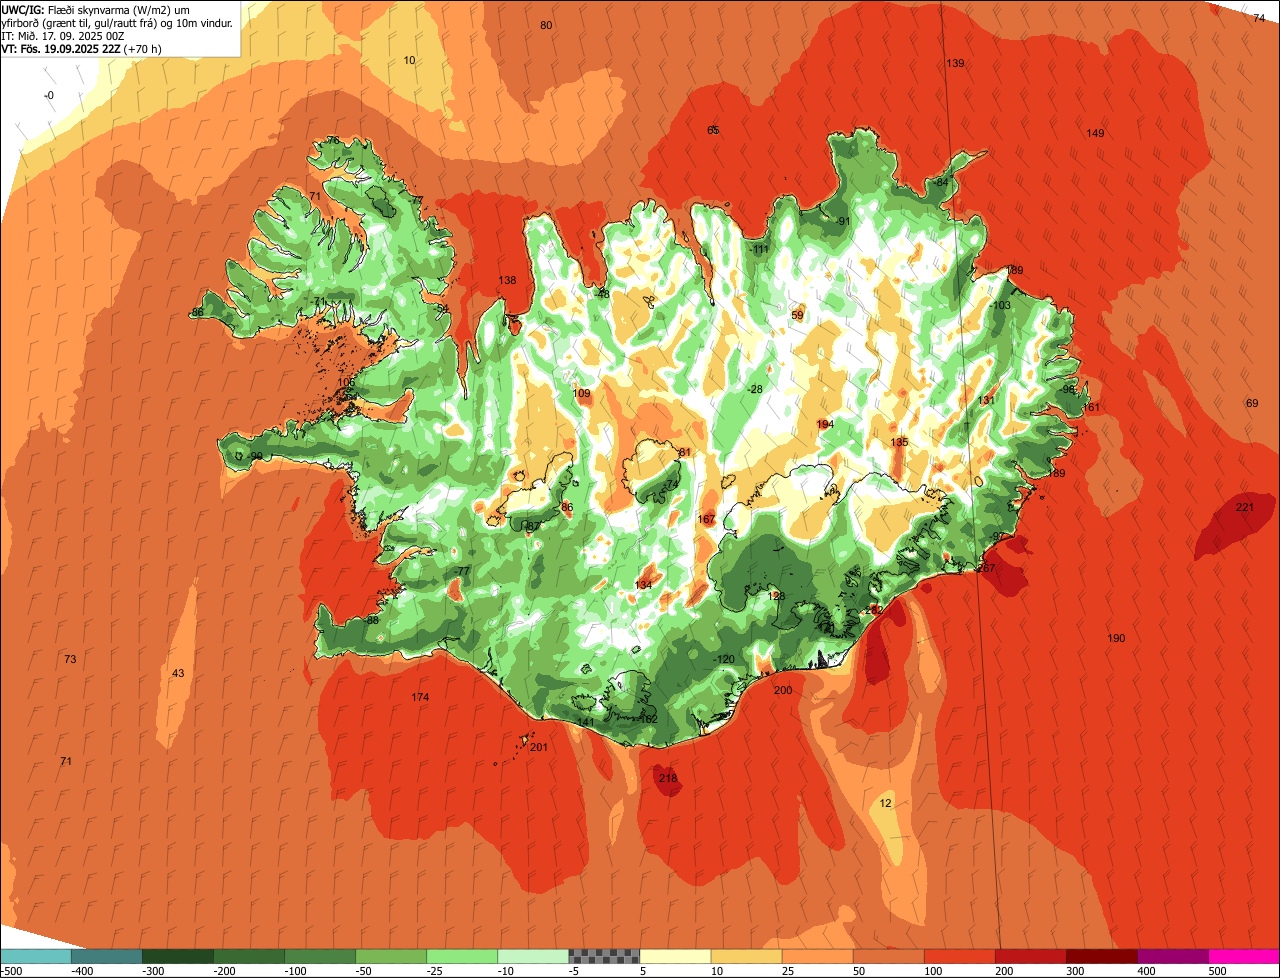
Task: Click the map value '-28' in the central north
Action: [755, 389]
